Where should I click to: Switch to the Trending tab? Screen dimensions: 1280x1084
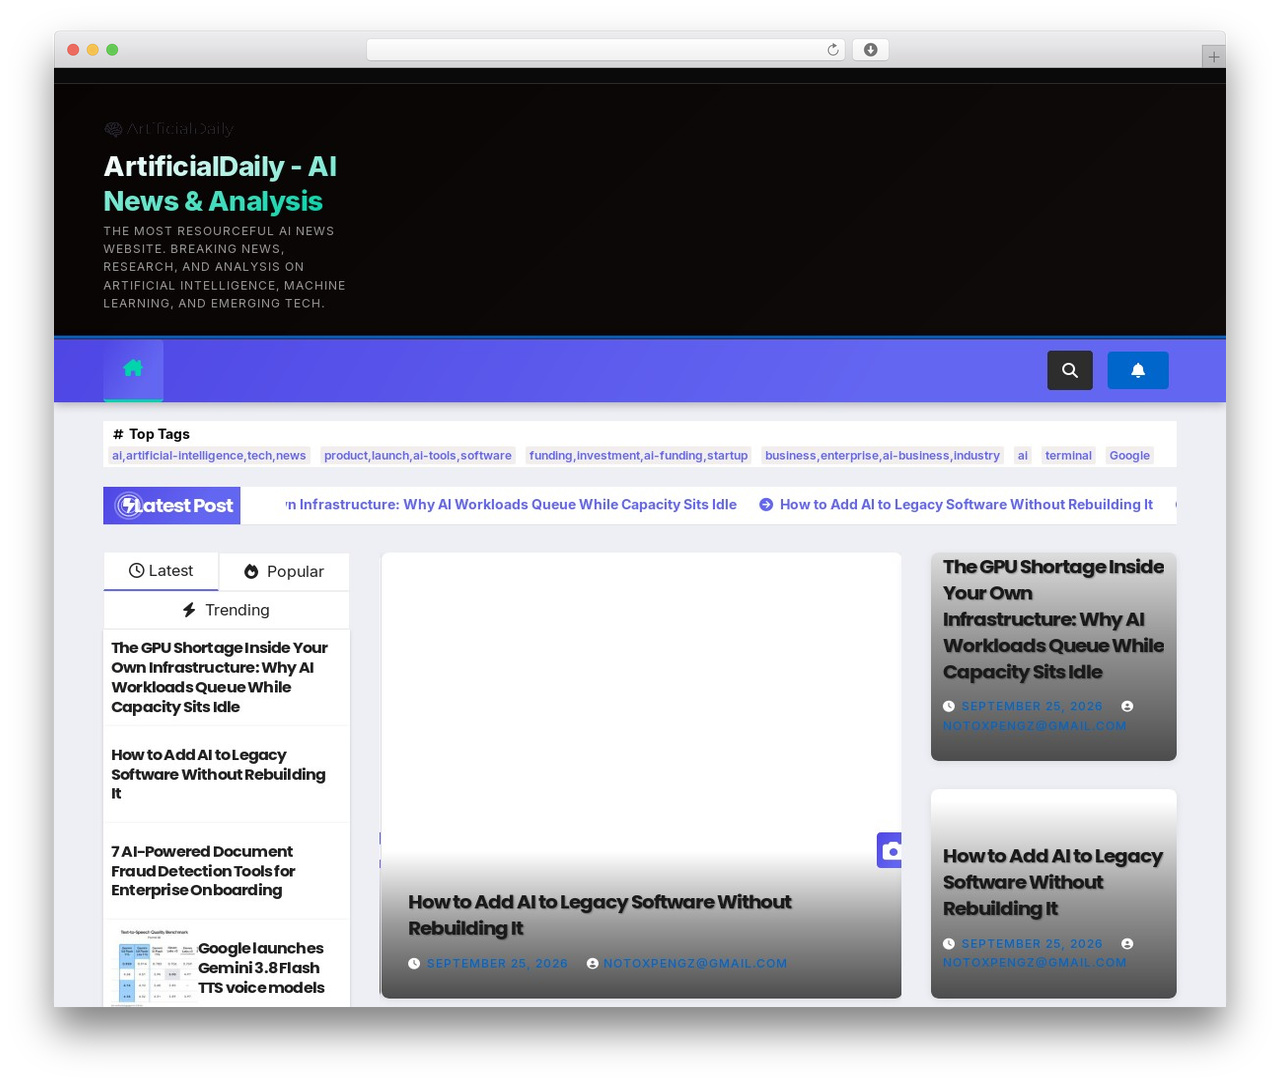click(x=226, y=610)
